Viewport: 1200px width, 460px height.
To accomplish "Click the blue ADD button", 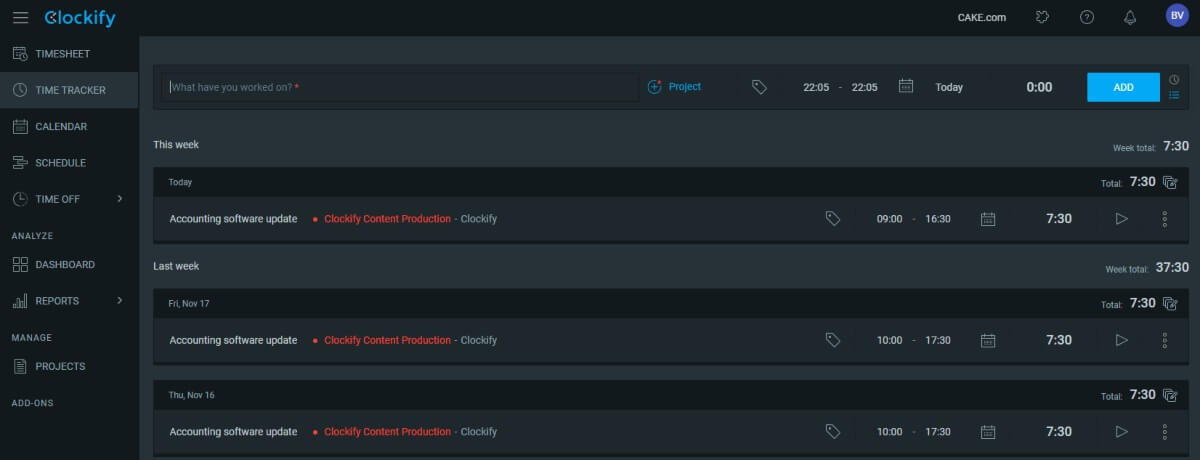I will point(1123,87).
